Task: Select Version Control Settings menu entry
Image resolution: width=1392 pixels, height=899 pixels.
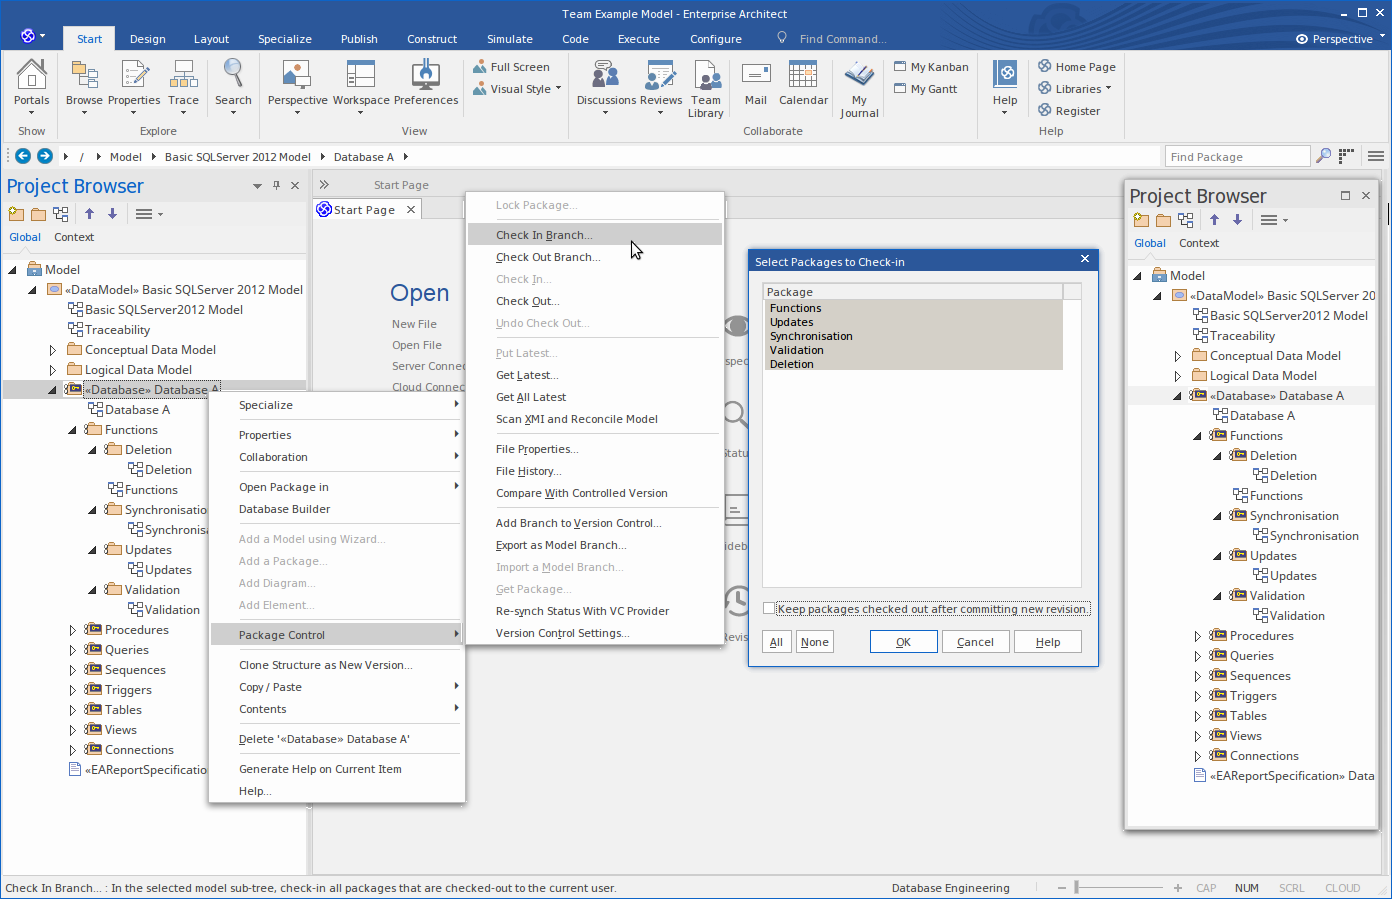Action: [562, 633]
